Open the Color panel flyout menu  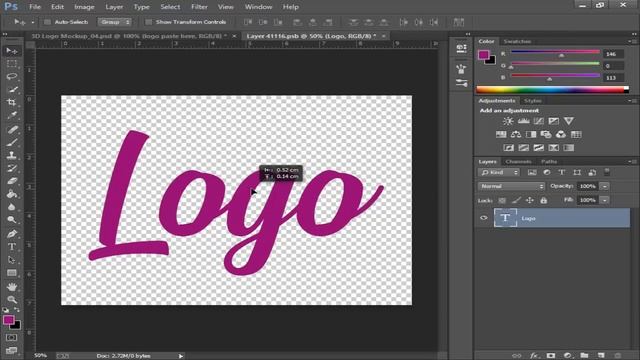(631, 41)
